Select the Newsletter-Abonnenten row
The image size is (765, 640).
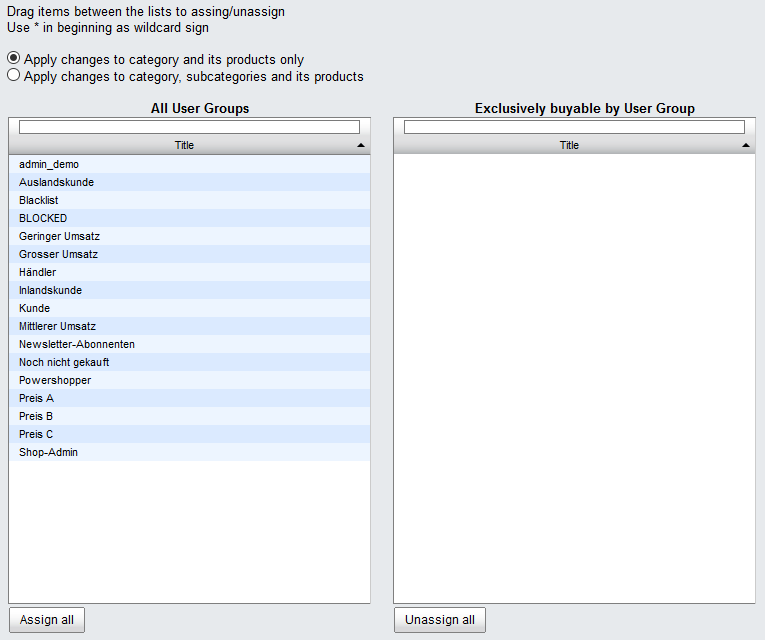pyautogui.click(x=189, y=345)
